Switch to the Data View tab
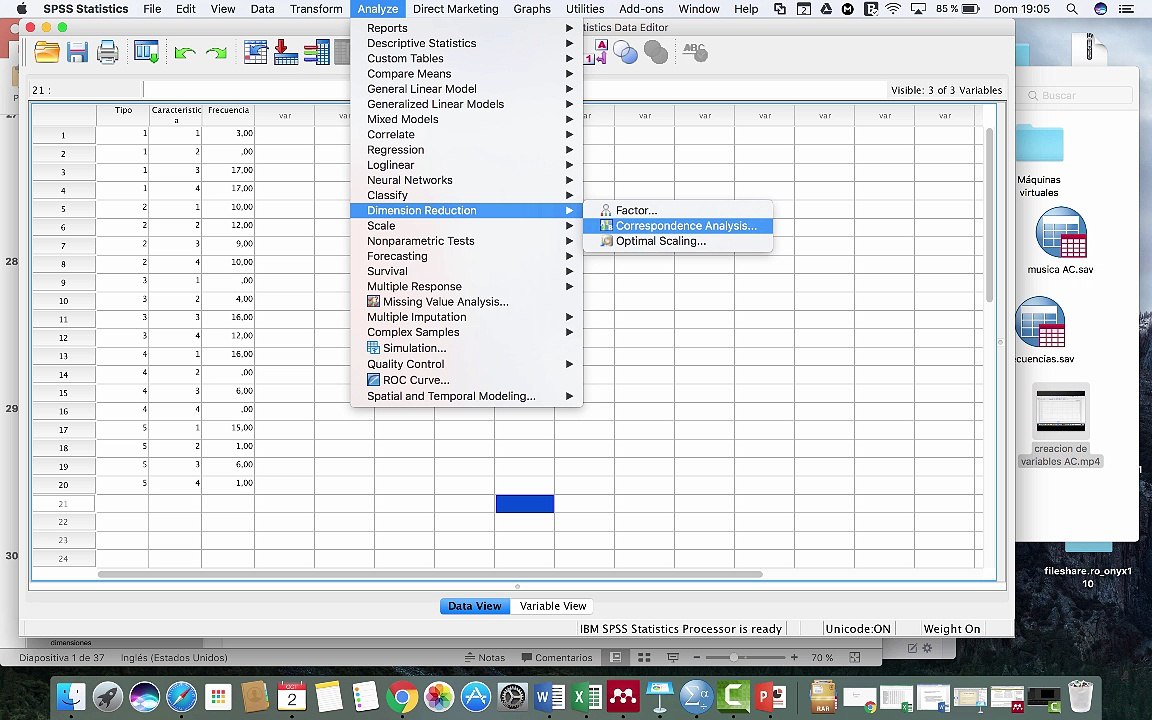1152x720 pixels. point(475,606)
